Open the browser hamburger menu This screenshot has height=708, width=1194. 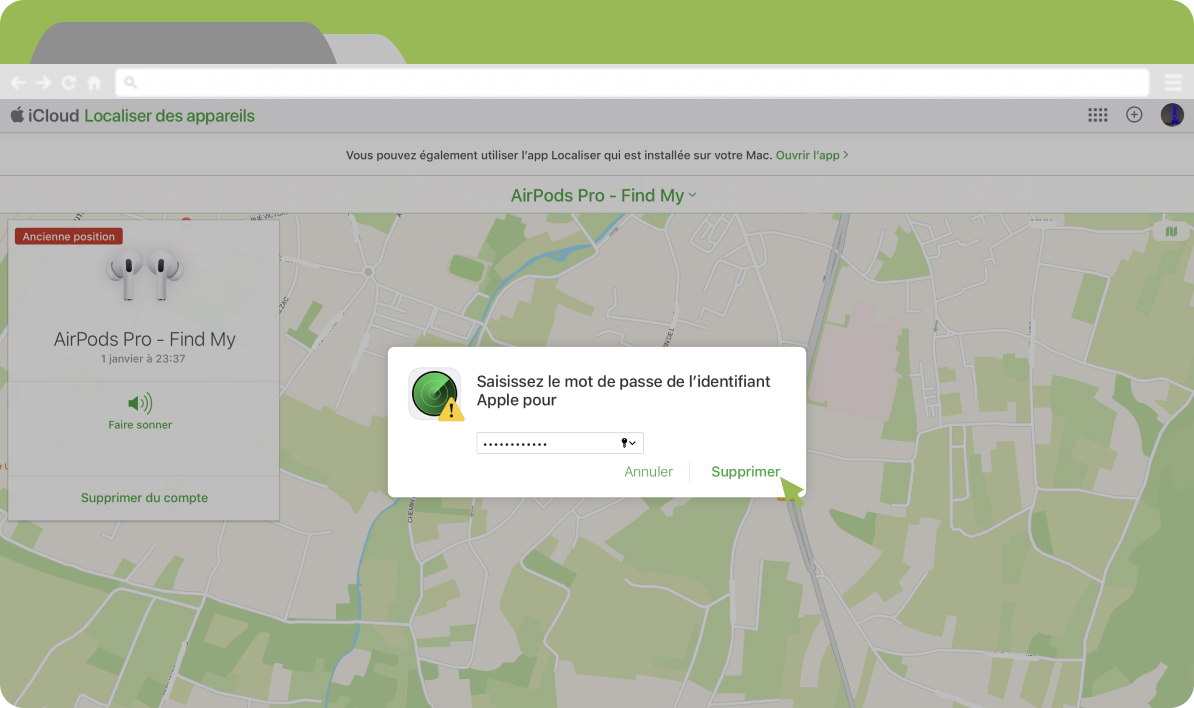(1173, 82)
